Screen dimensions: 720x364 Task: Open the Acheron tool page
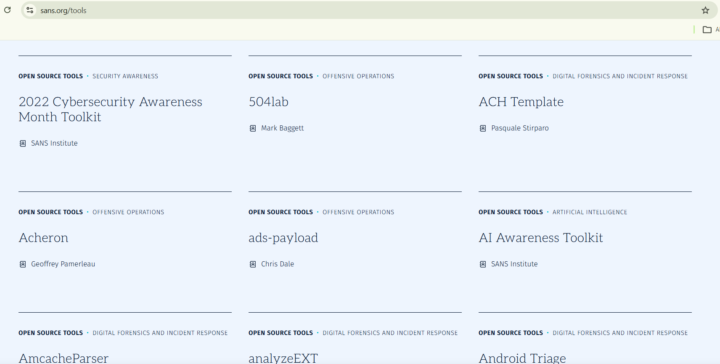pyautogui.click(x=43, y=238)
